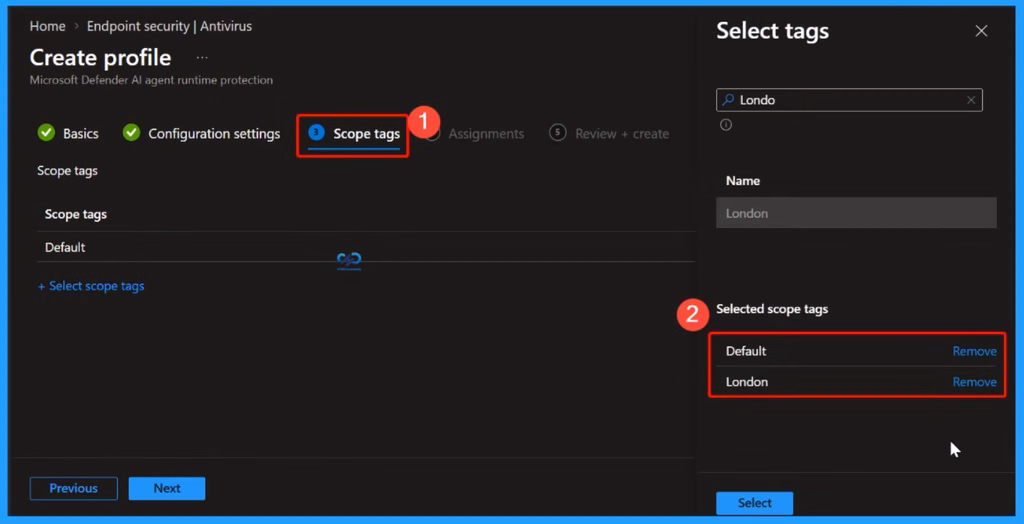Click the Home breadcrumb link

48,27
